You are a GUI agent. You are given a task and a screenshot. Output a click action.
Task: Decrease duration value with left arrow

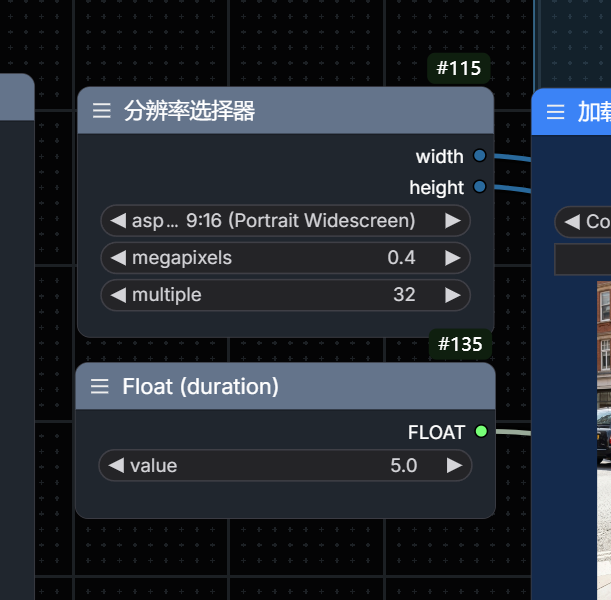coord(116,465)
